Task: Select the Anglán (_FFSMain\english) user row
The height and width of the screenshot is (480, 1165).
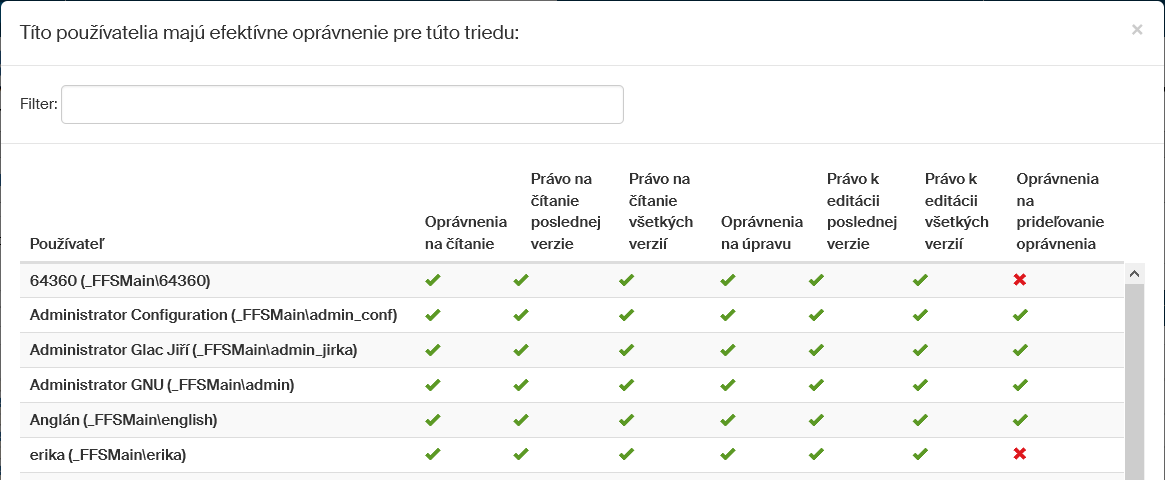Action: pos(124,420)
